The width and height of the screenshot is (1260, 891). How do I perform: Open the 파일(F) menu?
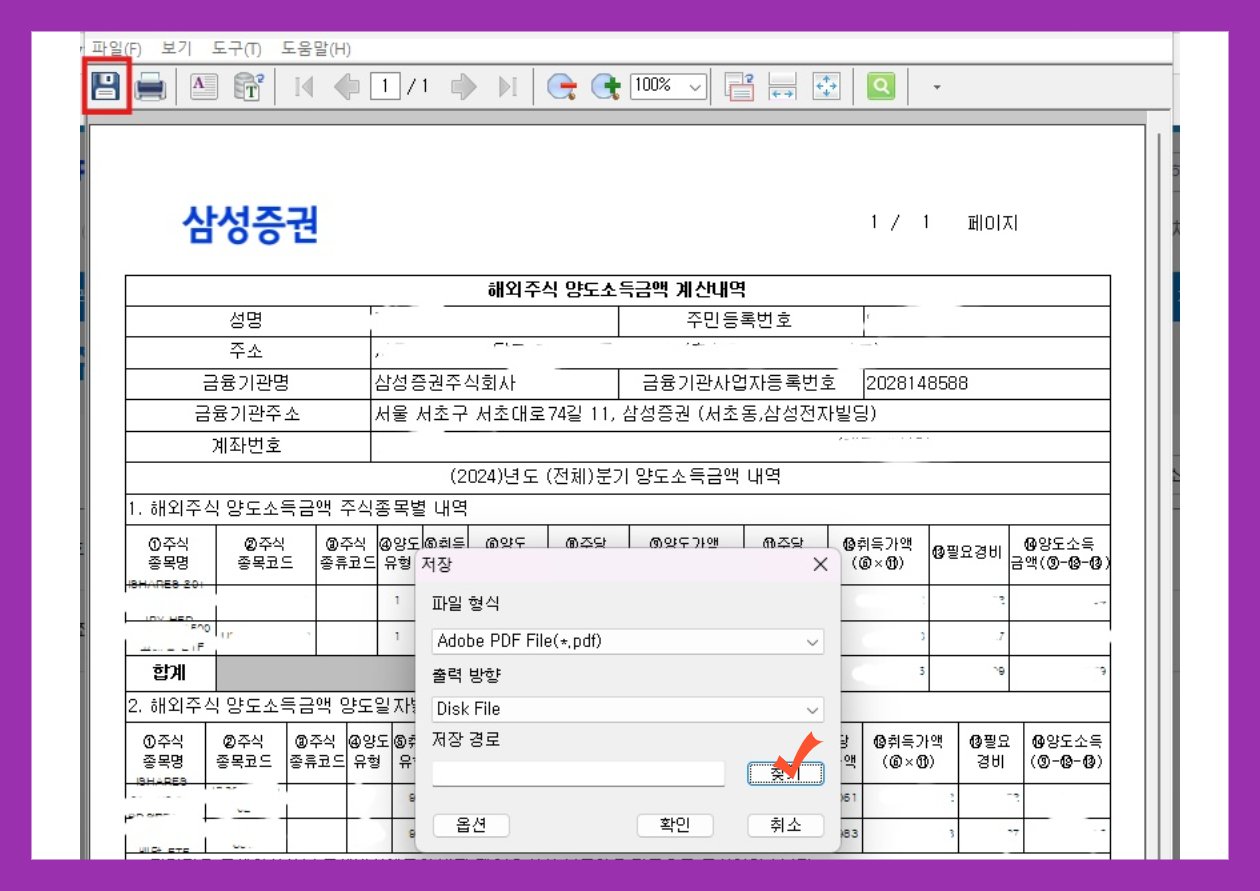point(117,48)
